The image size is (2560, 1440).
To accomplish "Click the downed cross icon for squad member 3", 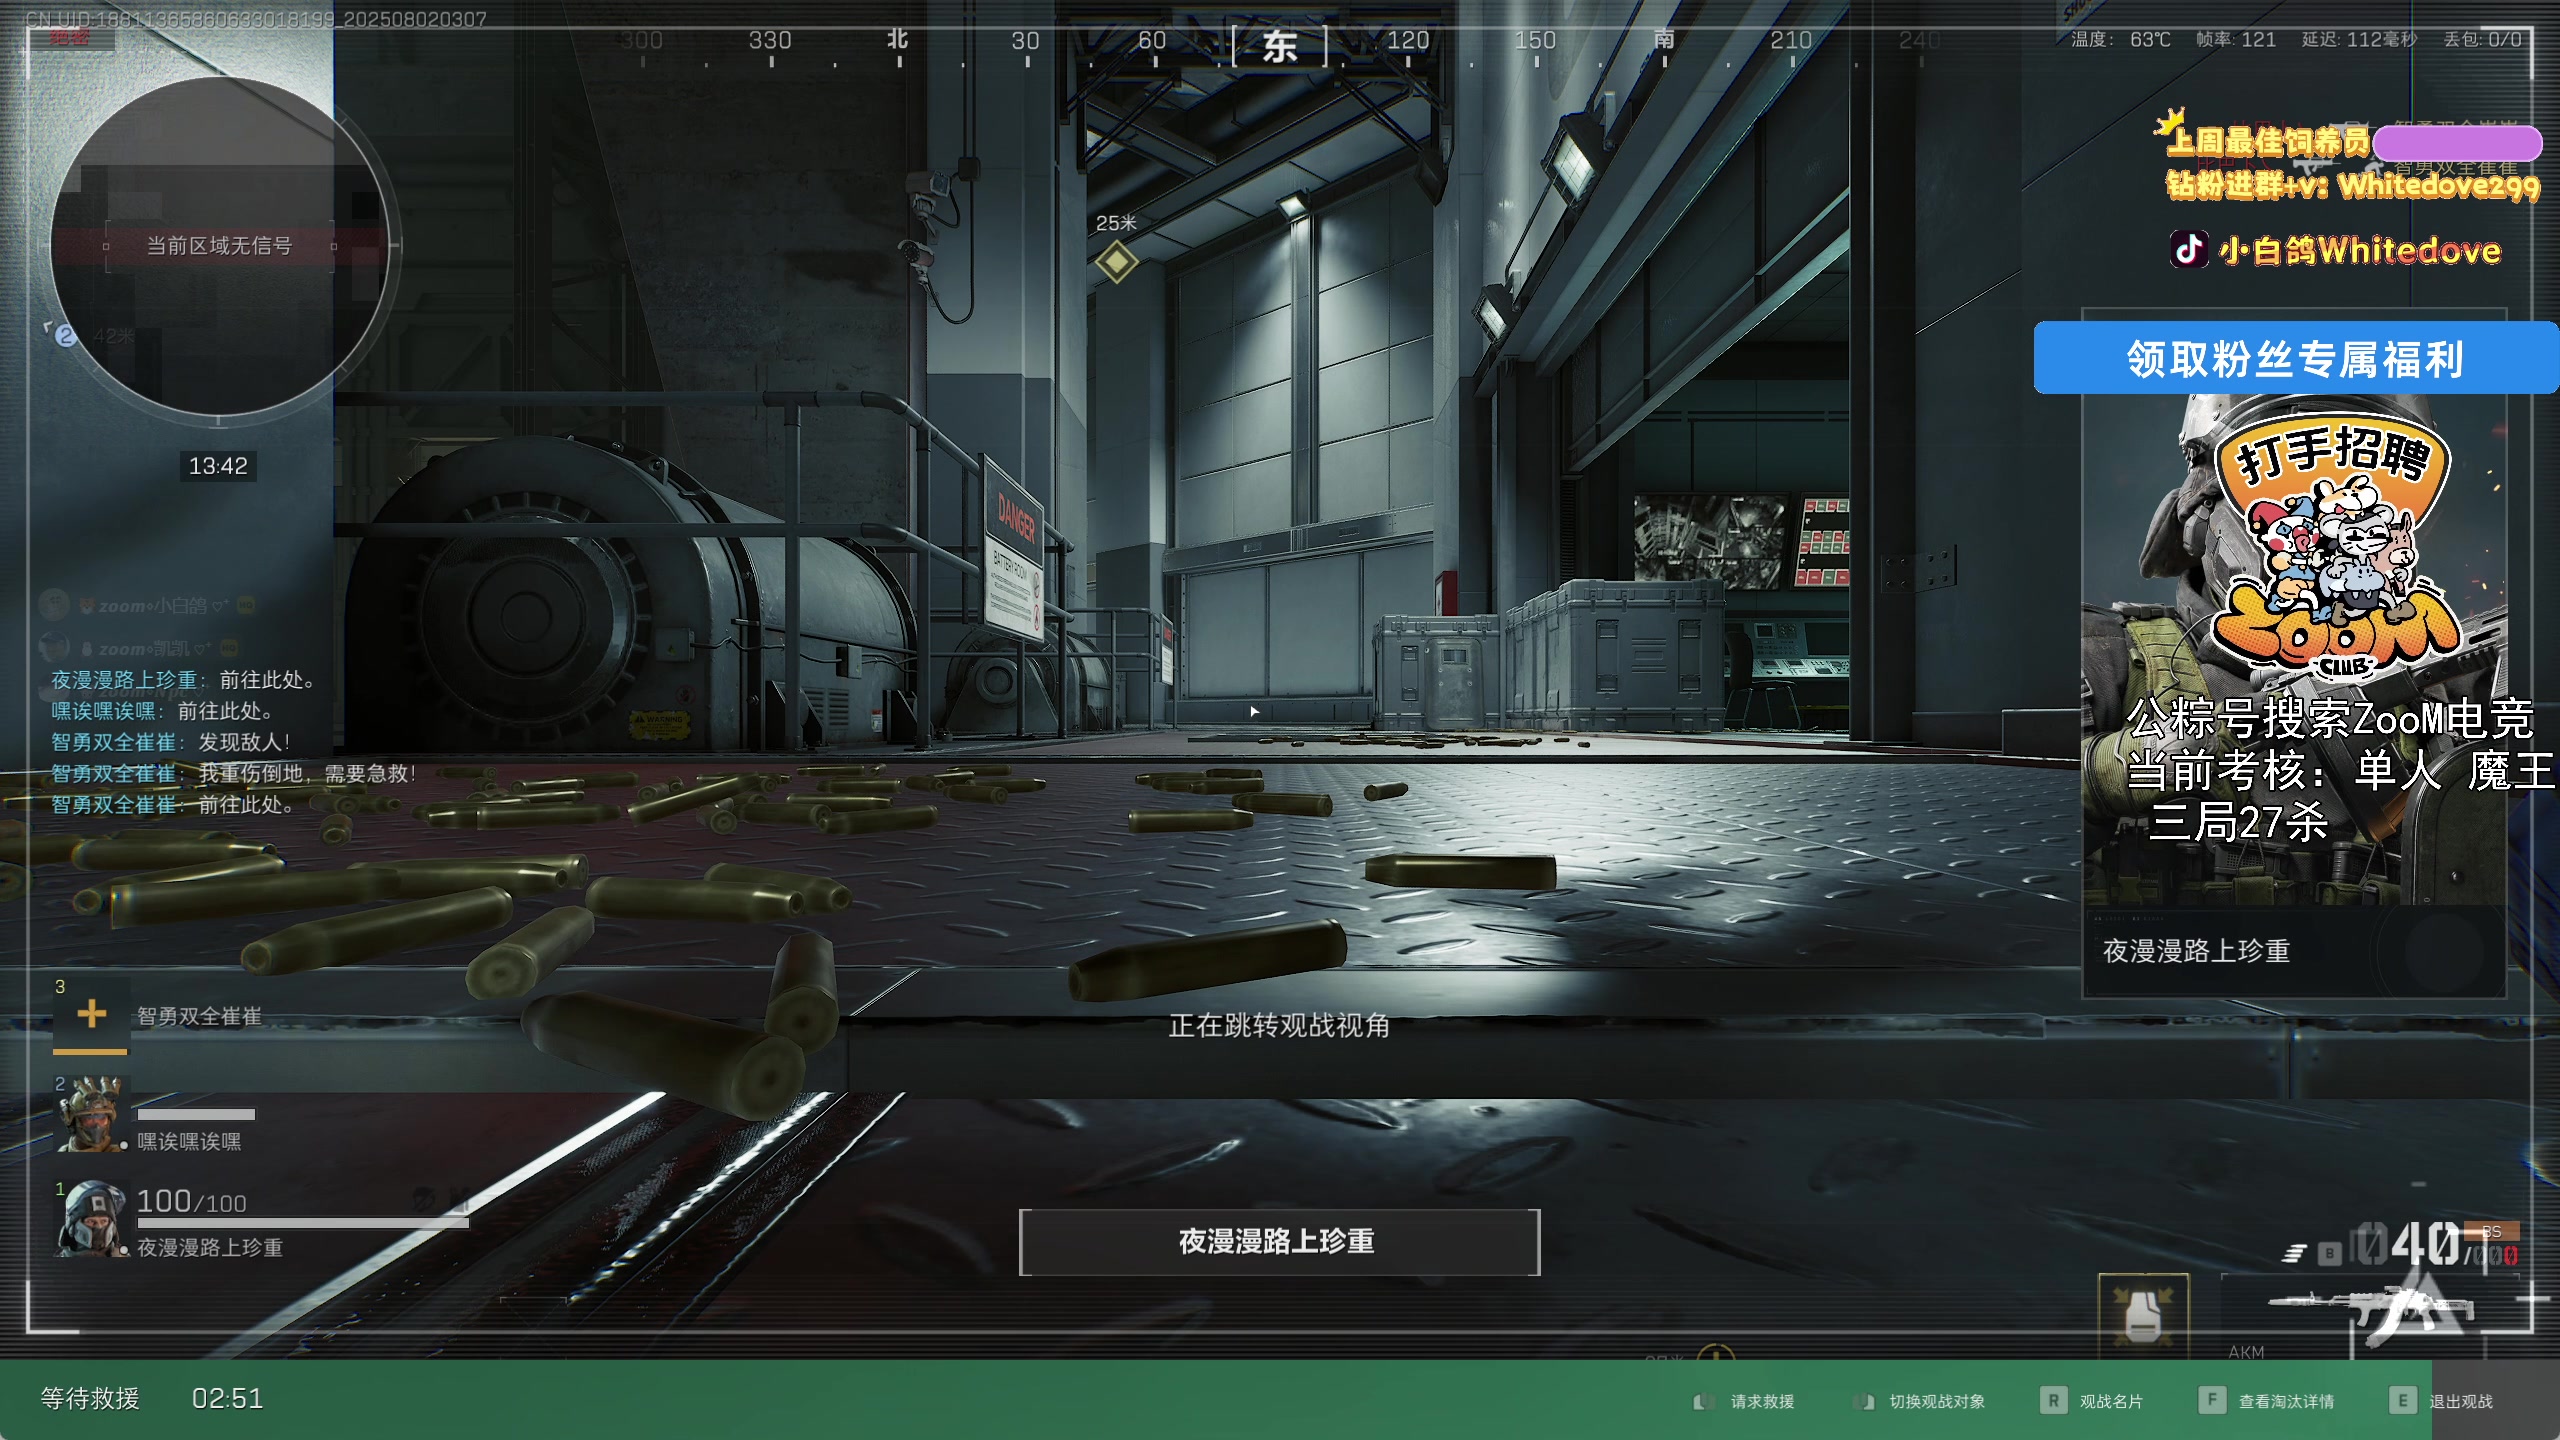I will click(91, 1013).
